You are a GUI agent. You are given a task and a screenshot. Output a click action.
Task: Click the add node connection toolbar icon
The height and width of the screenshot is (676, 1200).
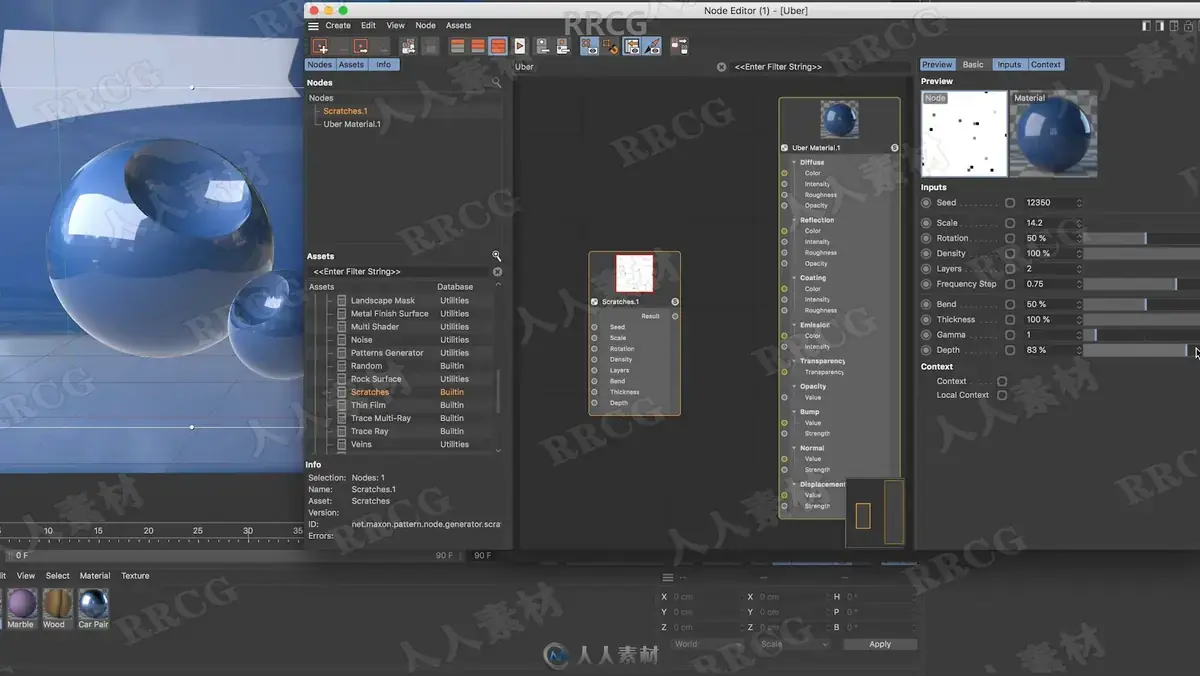[361, 46]
